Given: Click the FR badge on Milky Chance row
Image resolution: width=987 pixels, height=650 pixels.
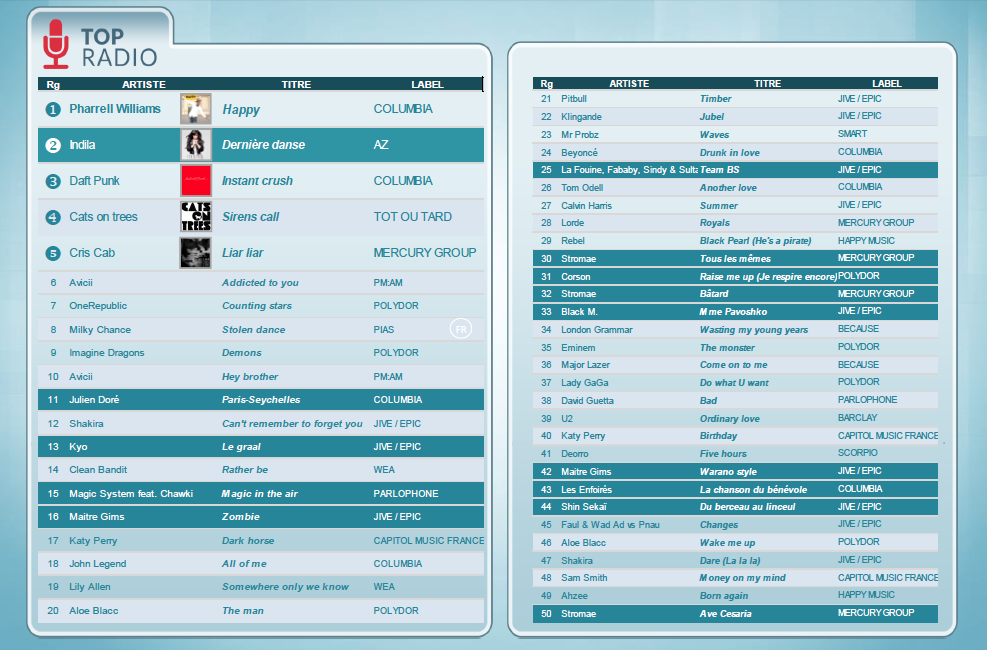Looking at the screenshot, I should coord(460,329).
